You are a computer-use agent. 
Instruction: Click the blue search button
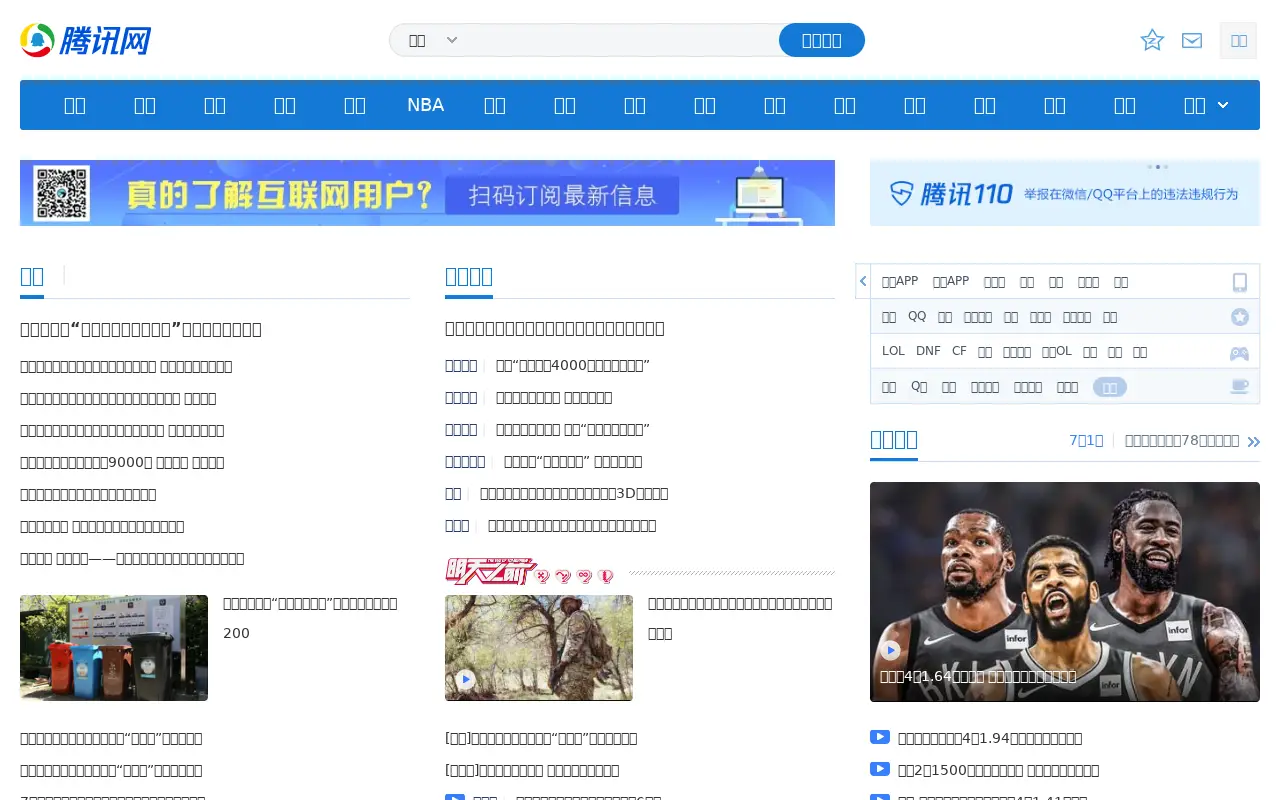point(822,40)
